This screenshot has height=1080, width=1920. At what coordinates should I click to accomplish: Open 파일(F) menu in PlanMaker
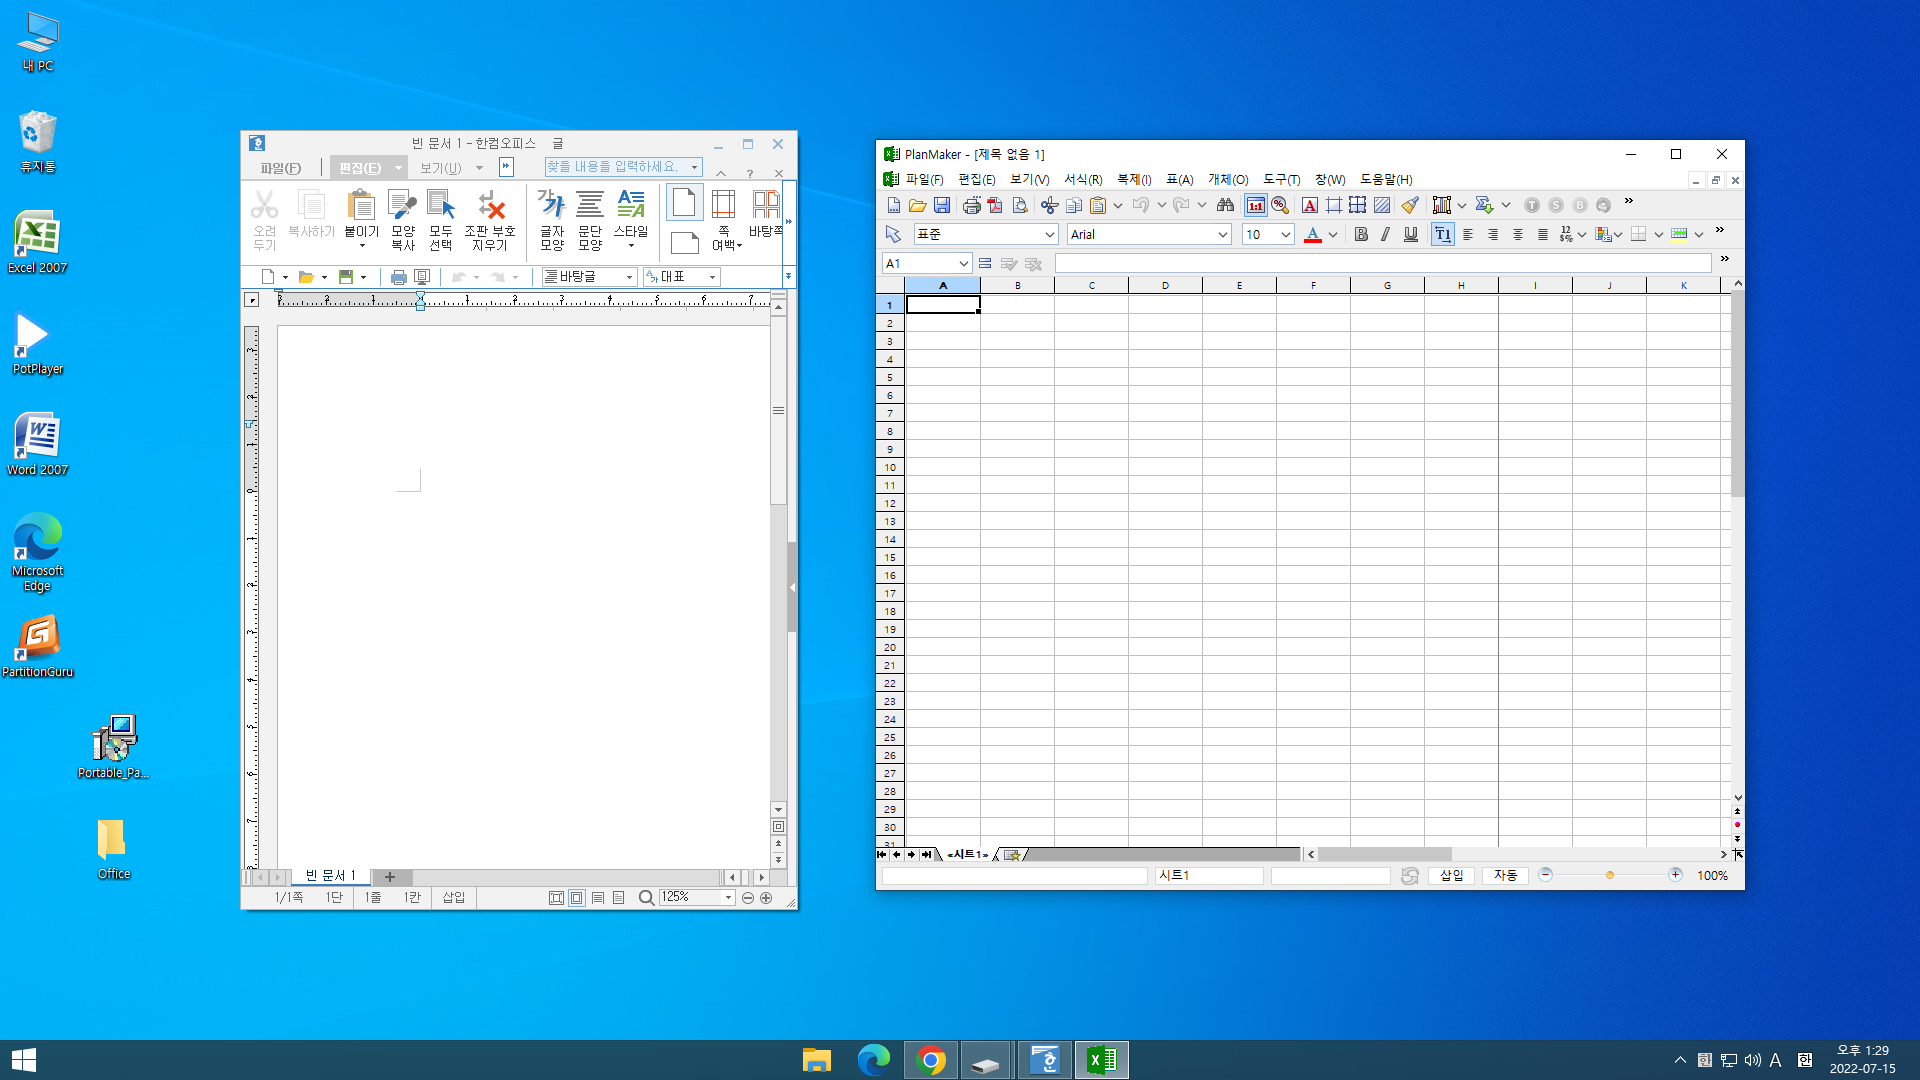pos(924,180)
